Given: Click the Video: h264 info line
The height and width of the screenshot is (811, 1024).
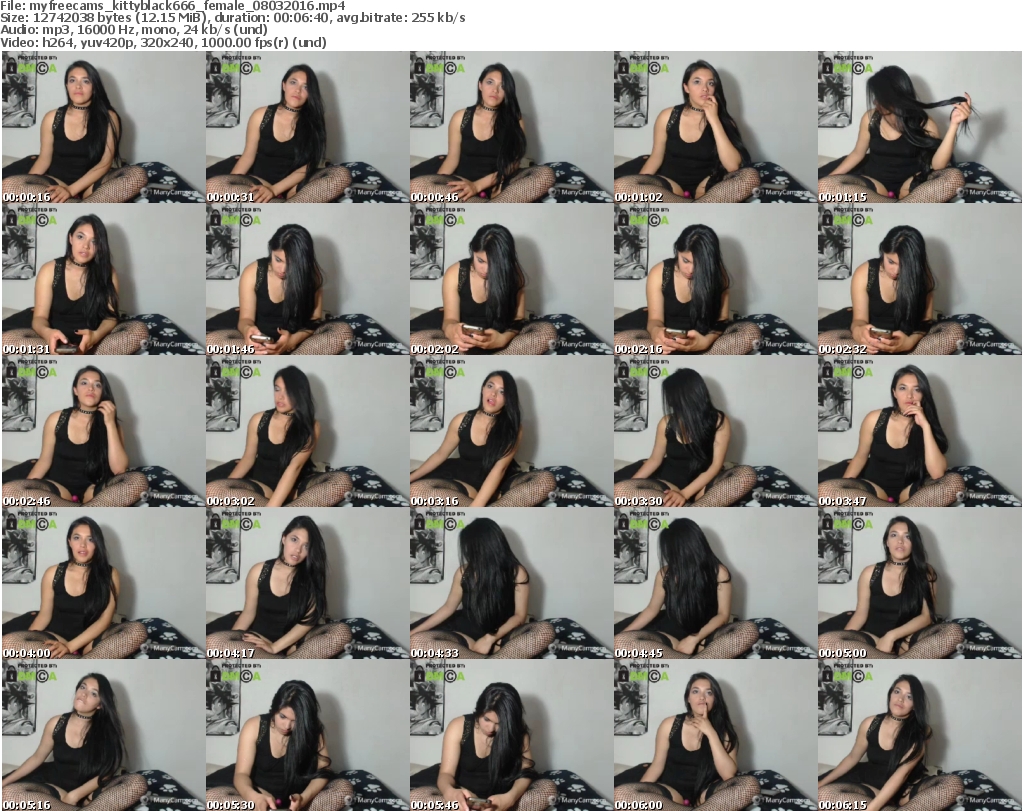Looking at the screenshot, I should click(x=163, y=42).
